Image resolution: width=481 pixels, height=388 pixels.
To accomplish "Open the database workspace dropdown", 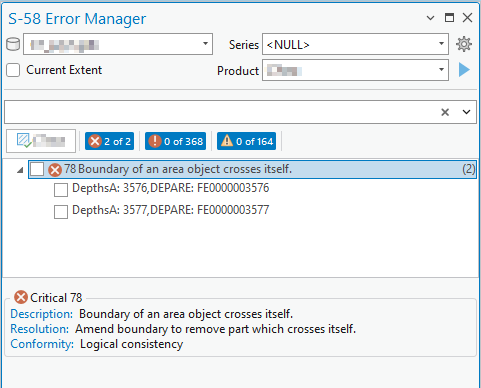I will tap(205, 44).
